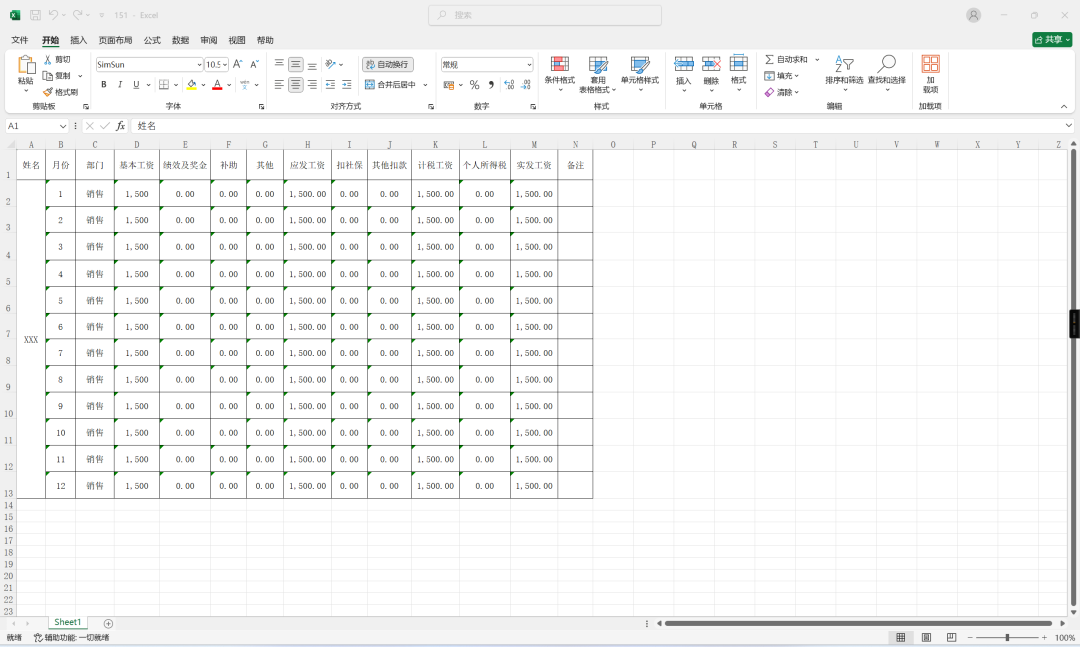
Task: Apply percent style with the % icon
Action: (474, 85)
